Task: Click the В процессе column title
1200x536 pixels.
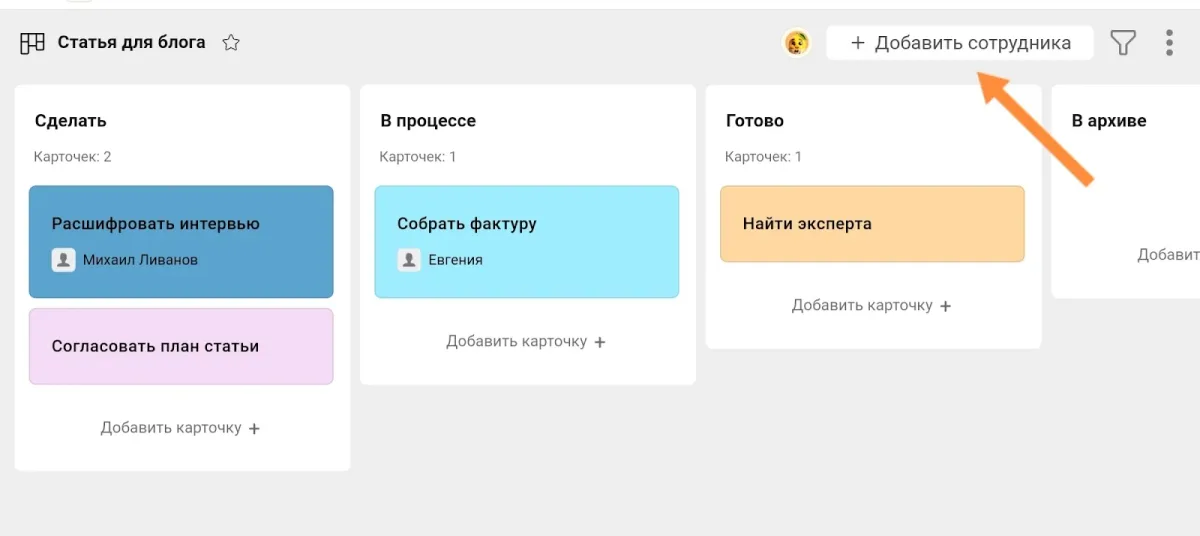Action: [428, 121]
